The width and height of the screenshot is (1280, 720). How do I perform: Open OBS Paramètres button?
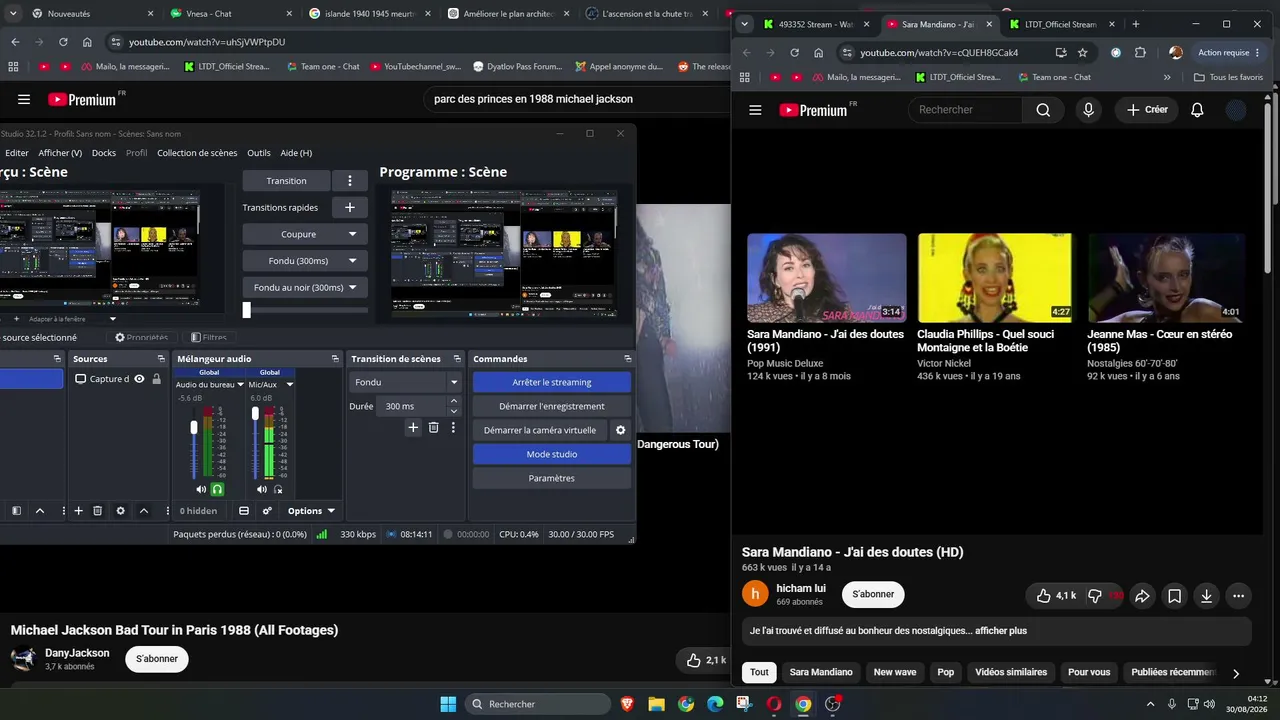point(552,478)
